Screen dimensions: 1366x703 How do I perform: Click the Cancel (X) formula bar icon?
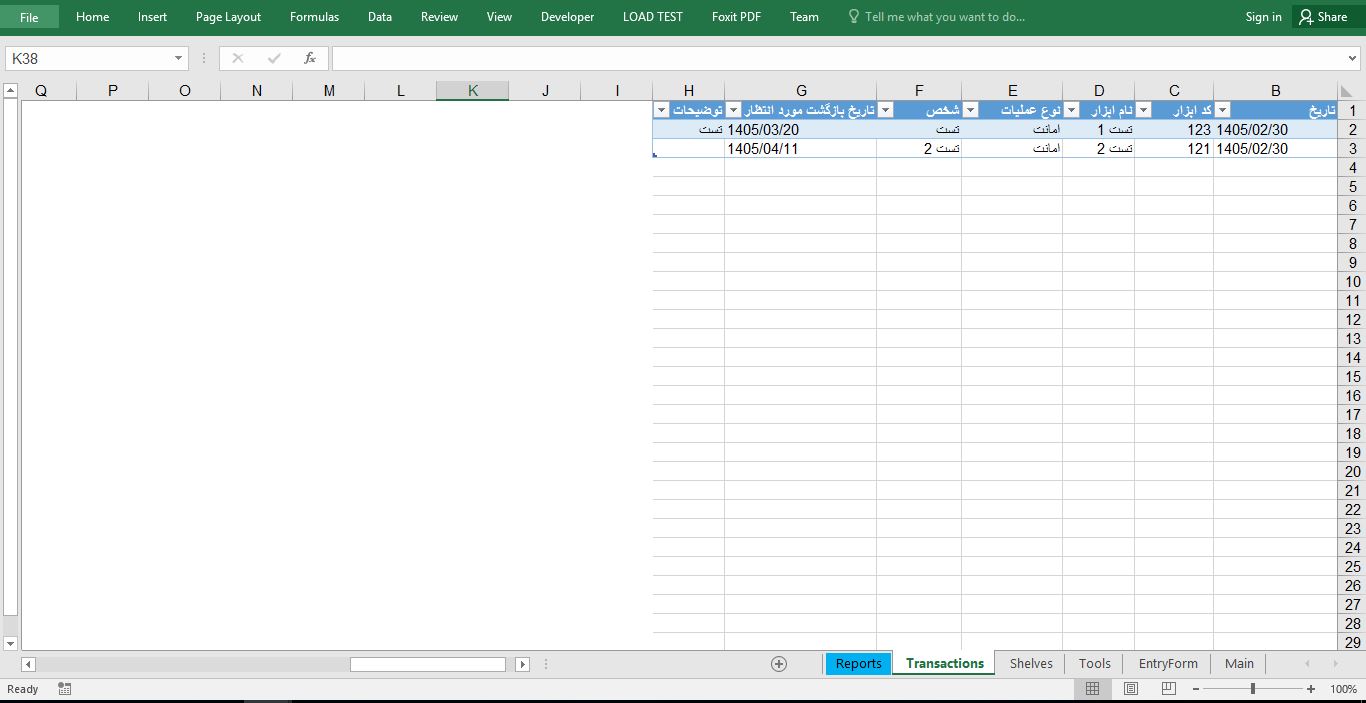237,59
